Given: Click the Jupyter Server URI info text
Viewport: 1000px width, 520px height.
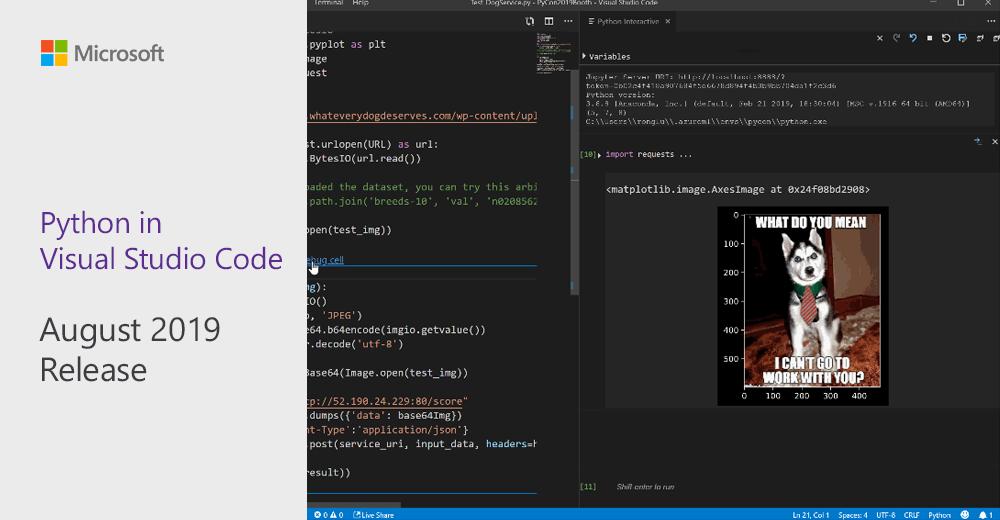Looking at the screenshot, I should 685,77.
